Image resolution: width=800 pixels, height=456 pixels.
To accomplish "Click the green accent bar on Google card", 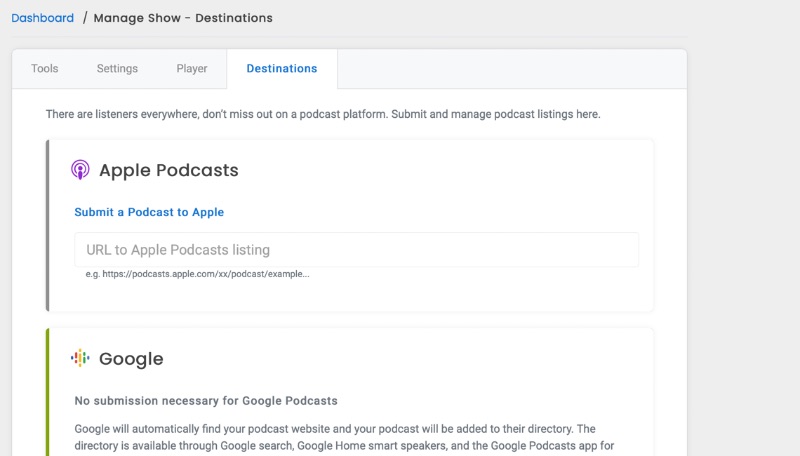I will point(47,392).
